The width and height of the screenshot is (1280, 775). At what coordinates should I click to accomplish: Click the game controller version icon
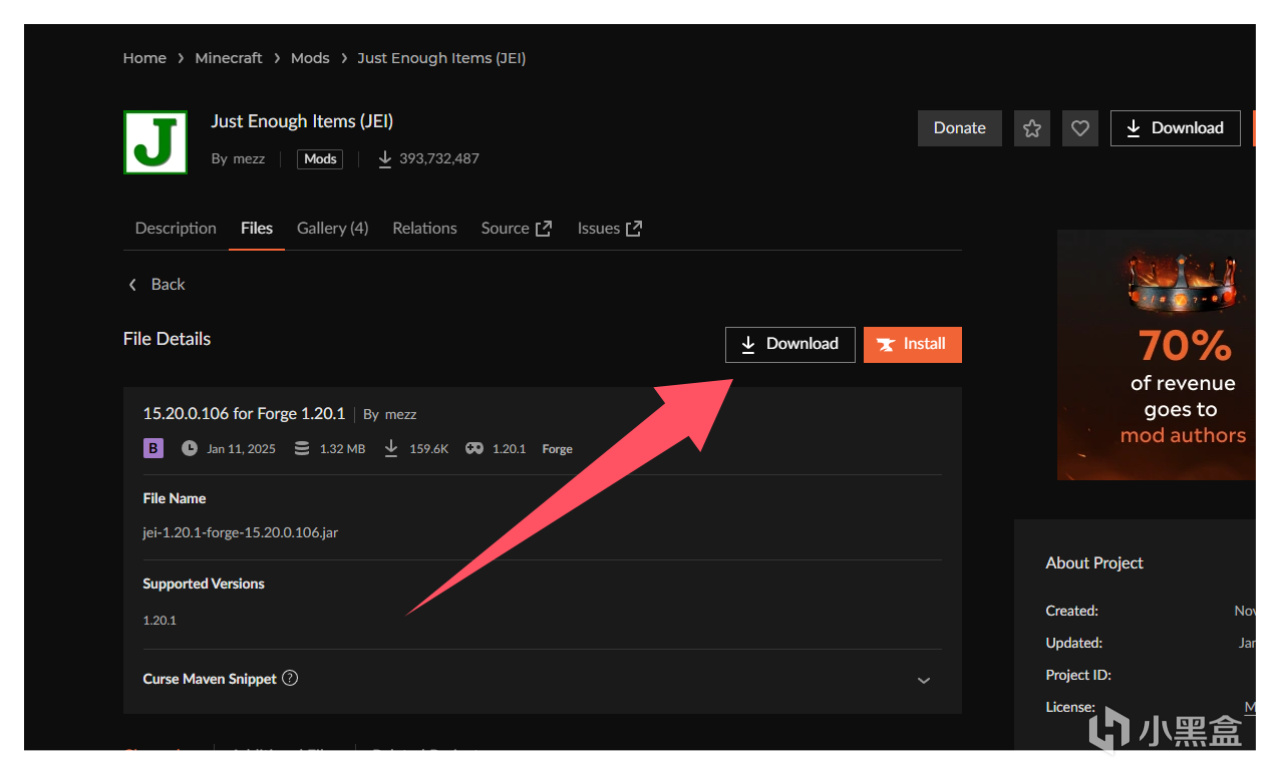tap(474, 448)
